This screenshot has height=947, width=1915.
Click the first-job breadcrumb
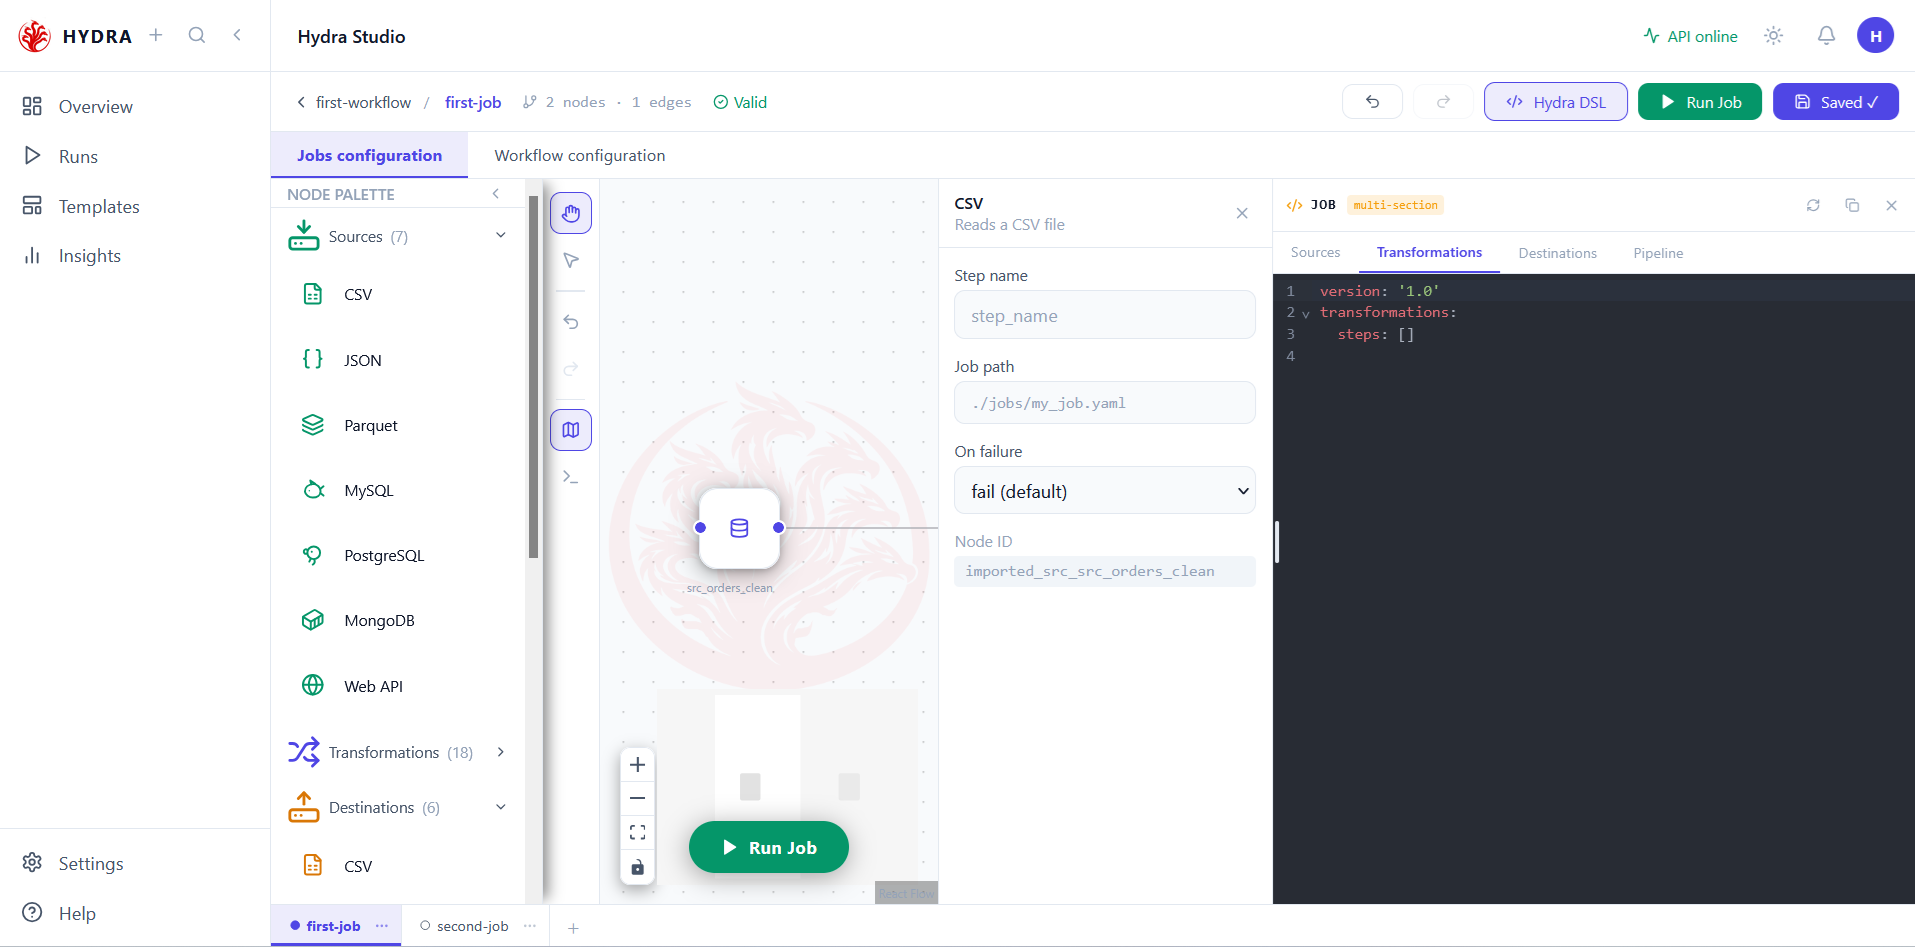pyautogui.click(x=473, y=102)
